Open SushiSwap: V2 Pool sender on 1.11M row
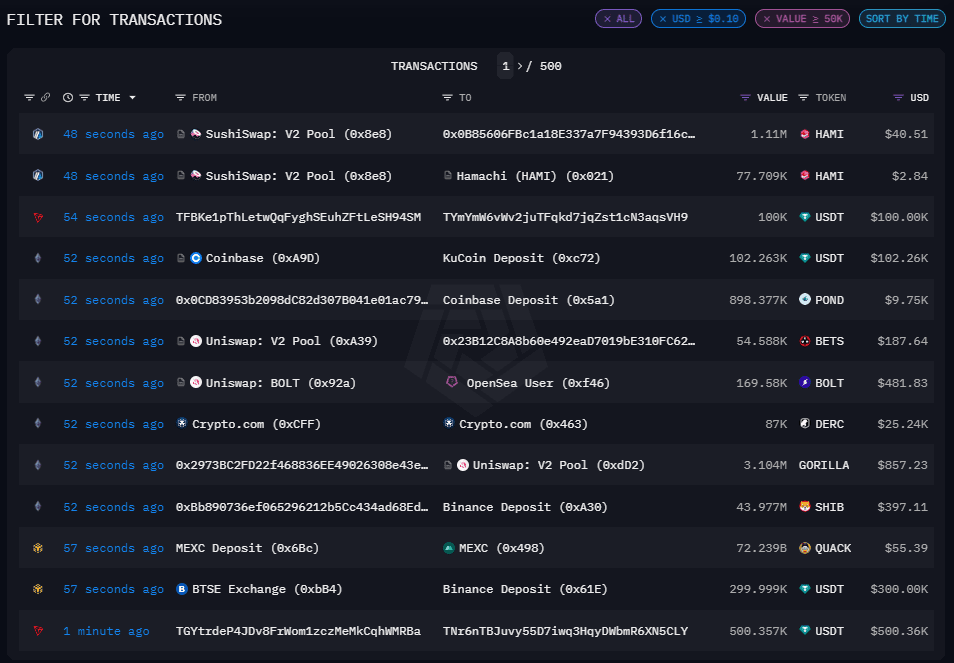The image size is (954, 663). (299, 134)
